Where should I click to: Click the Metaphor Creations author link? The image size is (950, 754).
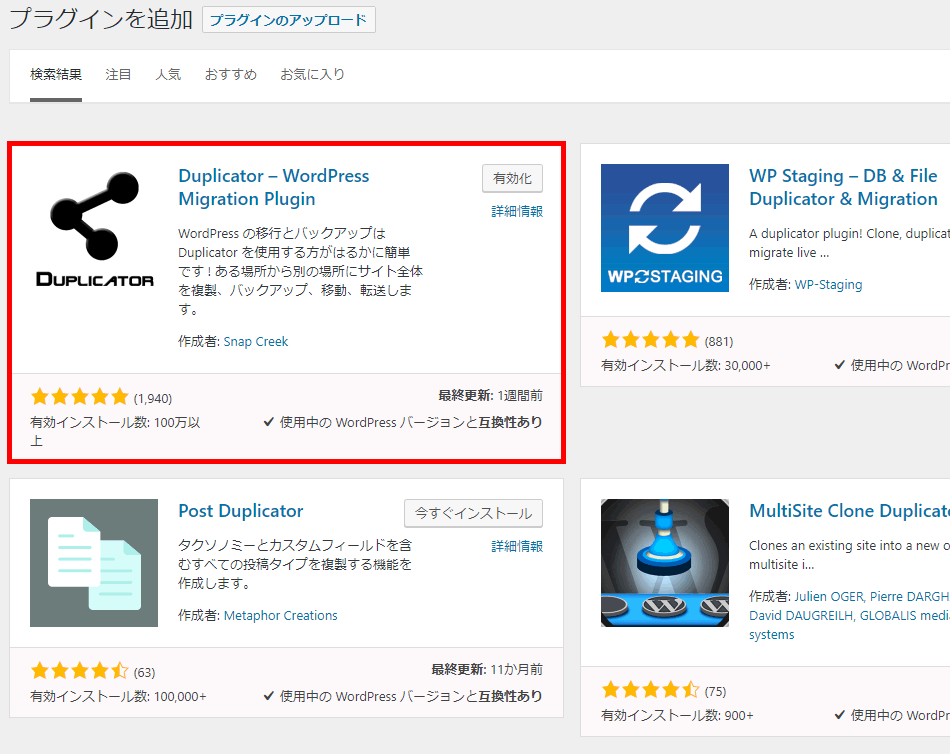click(281, 616)
